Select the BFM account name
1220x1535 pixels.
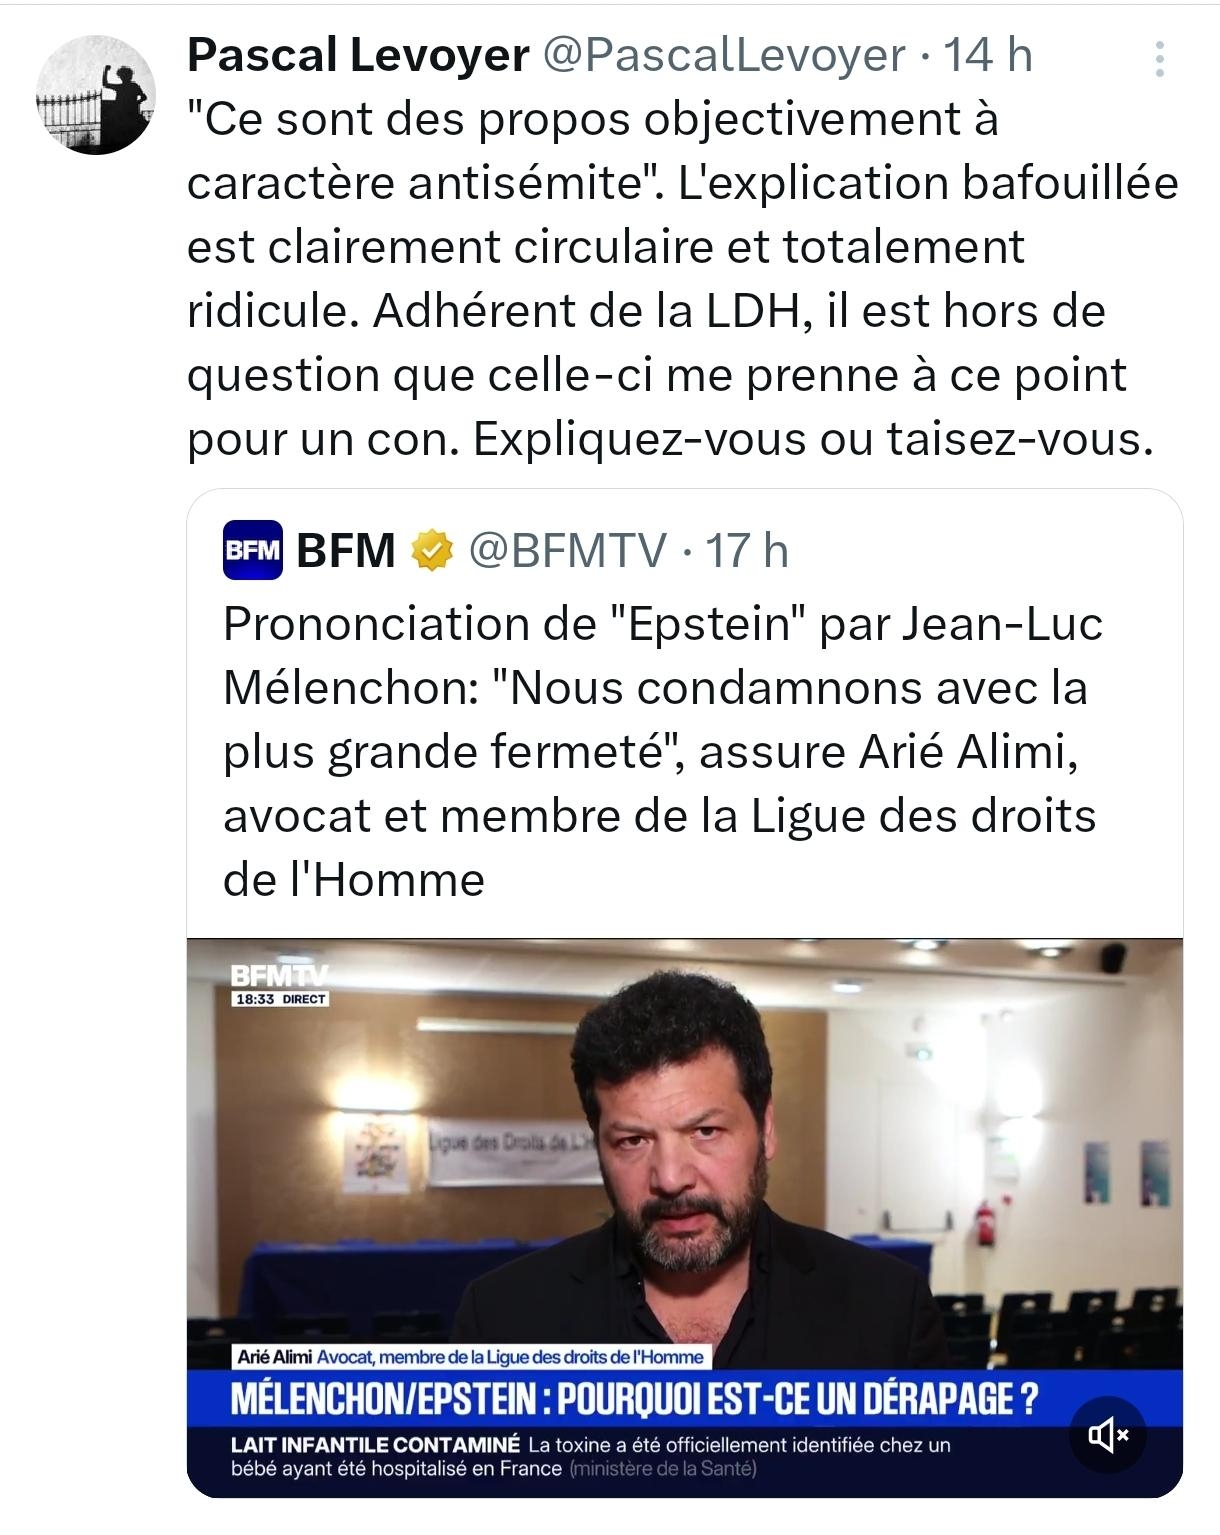click(346, 550)
